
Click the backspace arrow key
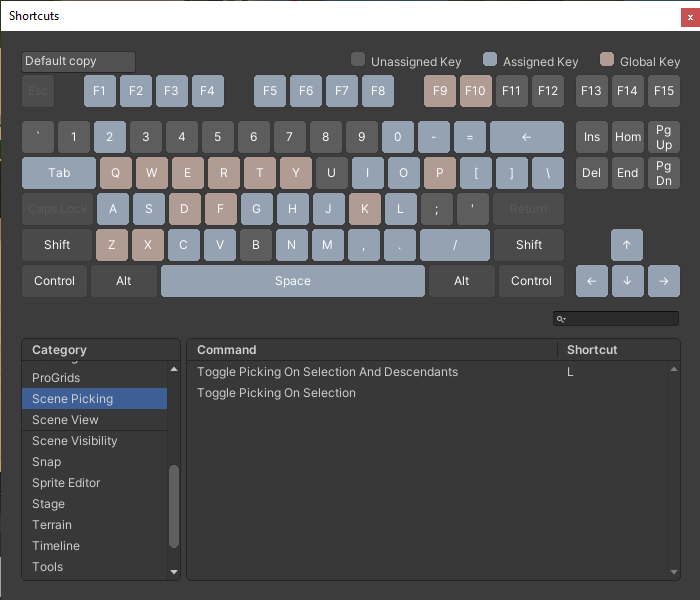click(527, 137)
